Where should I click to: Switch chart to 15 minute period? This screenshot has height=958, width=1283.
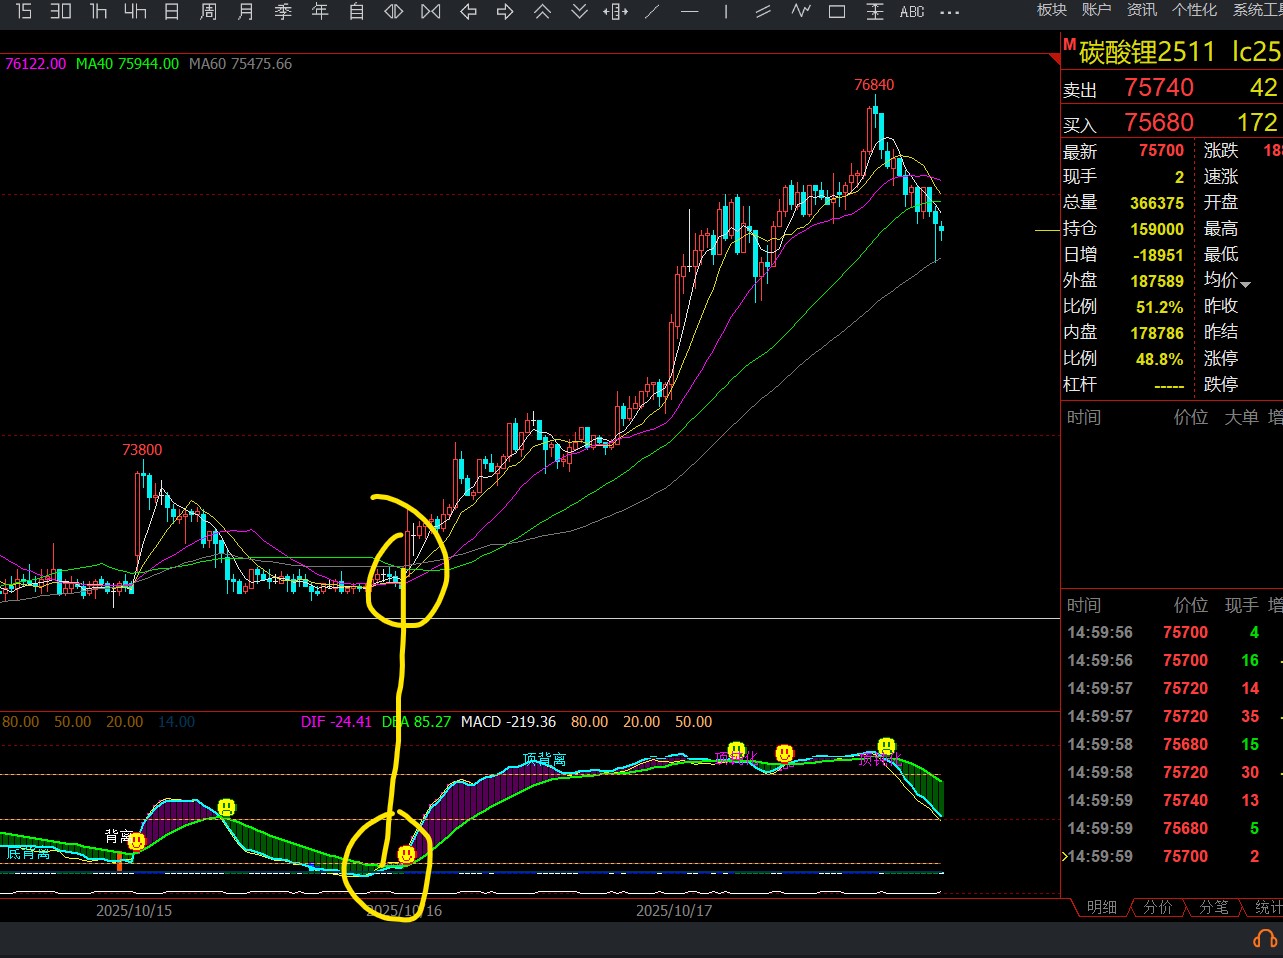tap(24, 12)
